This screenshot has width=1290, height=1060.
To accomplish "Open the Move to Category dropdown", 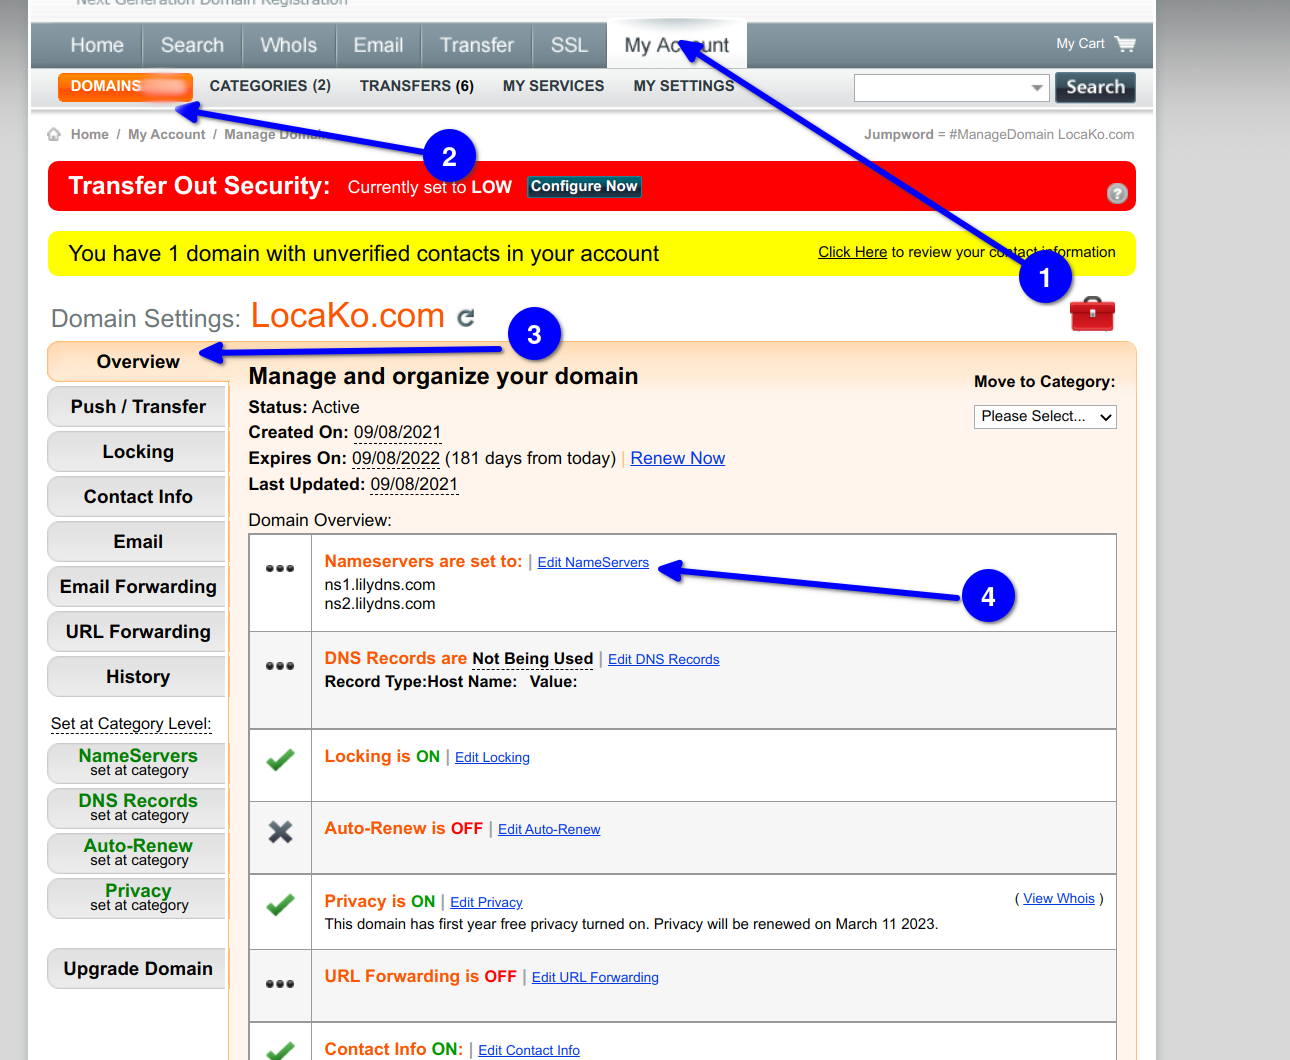I will tap(1045, 416).
